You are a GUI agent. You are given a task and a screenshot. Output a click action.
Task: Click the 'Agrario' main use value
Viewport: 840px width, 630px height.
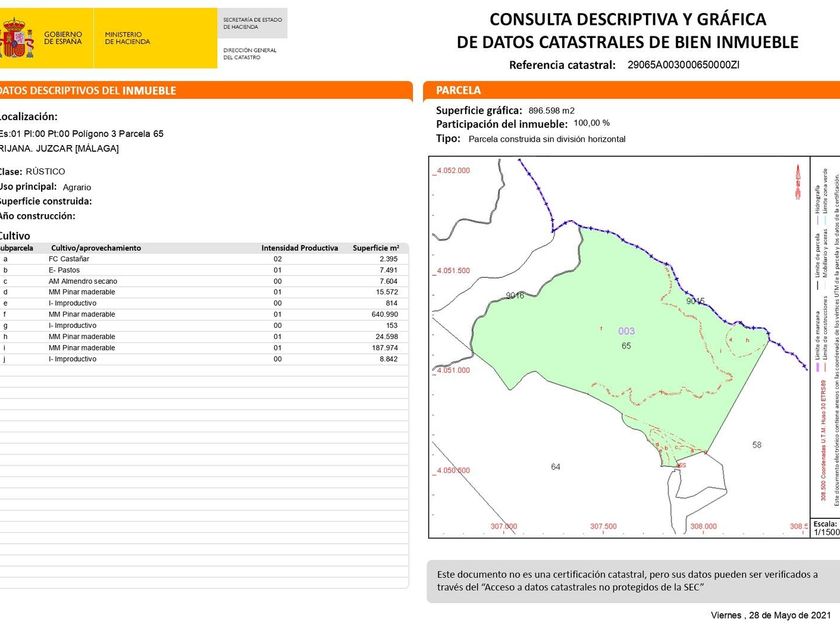tap(77, 187)
